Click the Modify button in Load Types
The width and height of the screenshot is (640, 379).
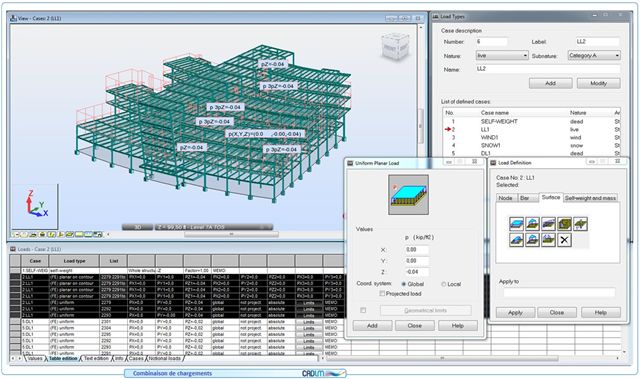click(x=598, y=83)
